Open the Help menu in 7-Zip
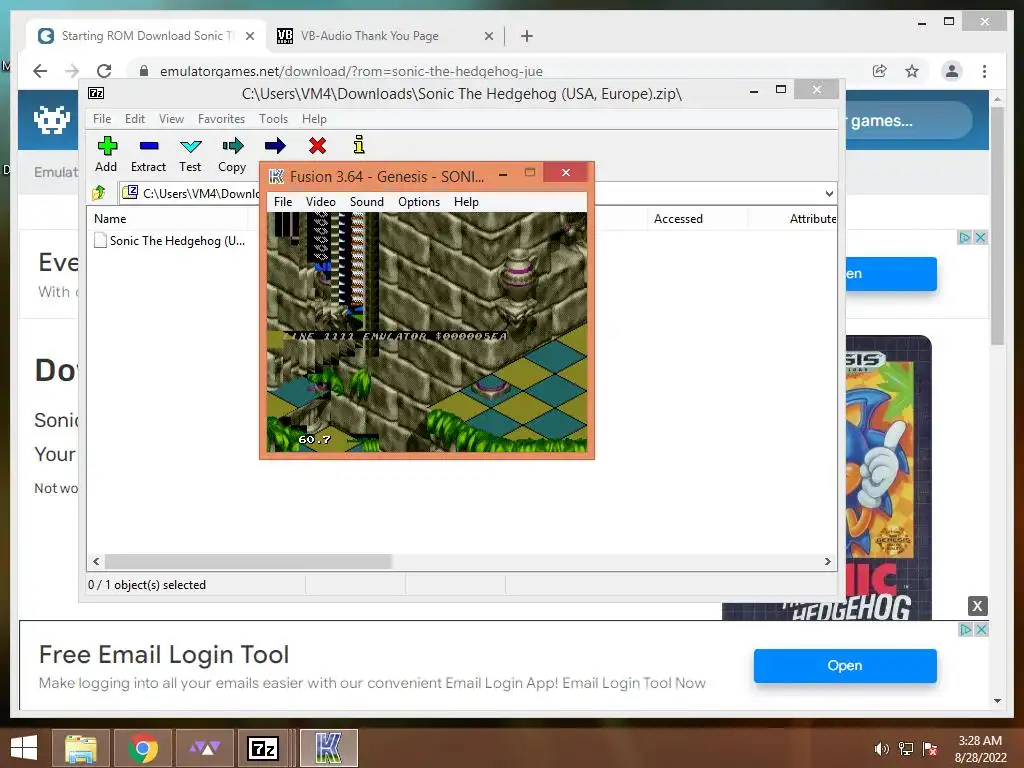 point(314,119)
